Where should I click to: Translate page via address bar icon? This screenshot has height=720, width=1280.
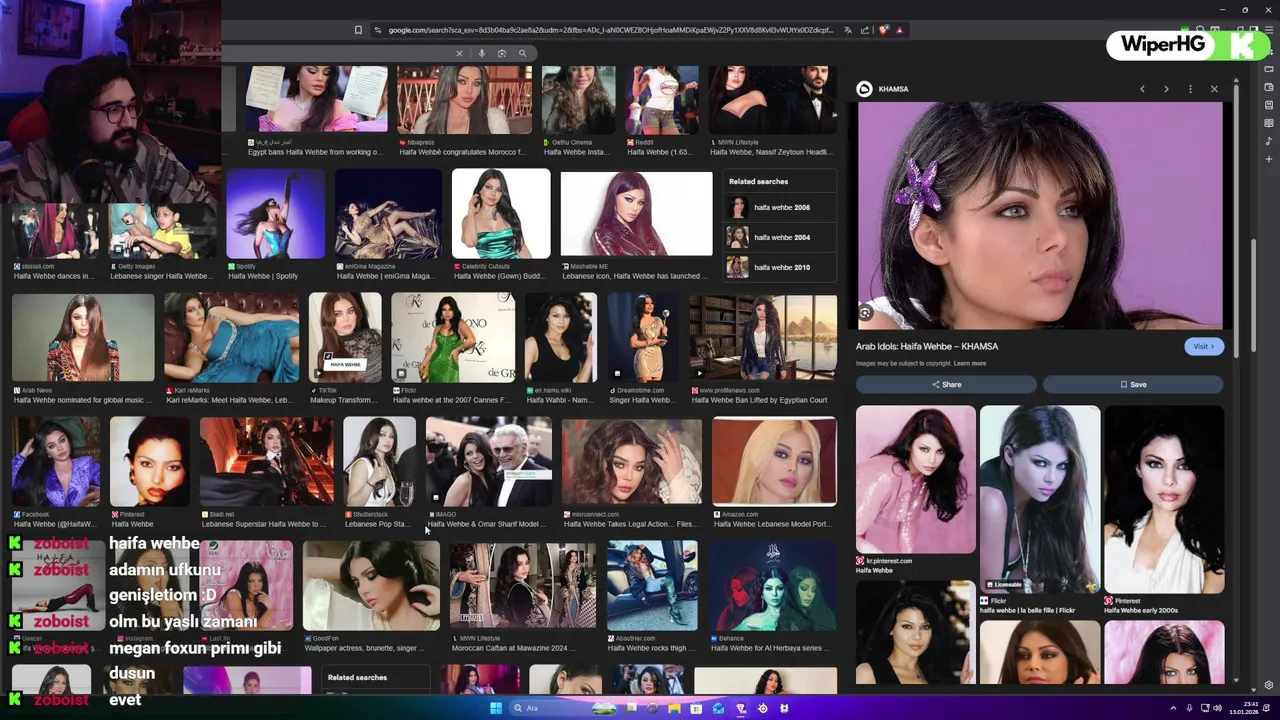pos(847,30)
